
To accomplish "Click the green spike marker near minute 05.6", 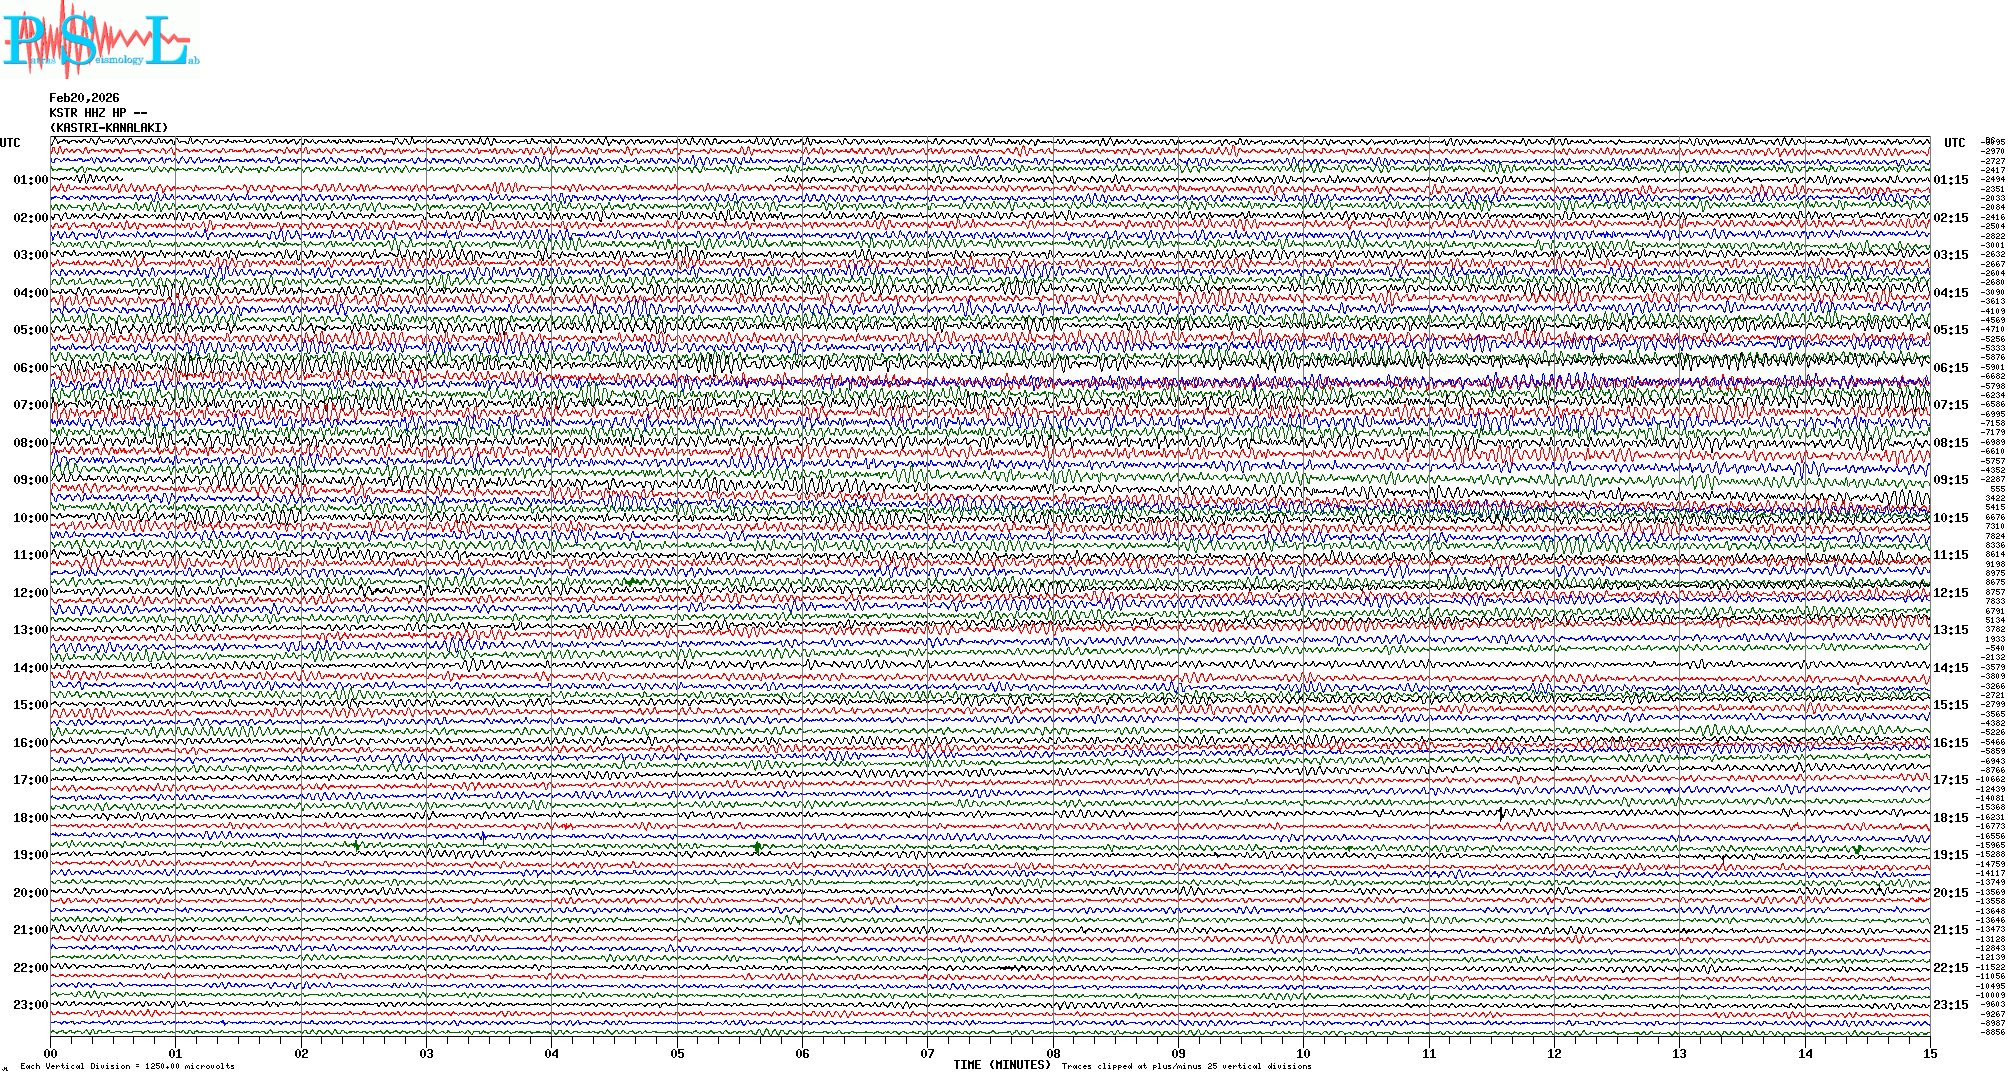I will [757, 848].
